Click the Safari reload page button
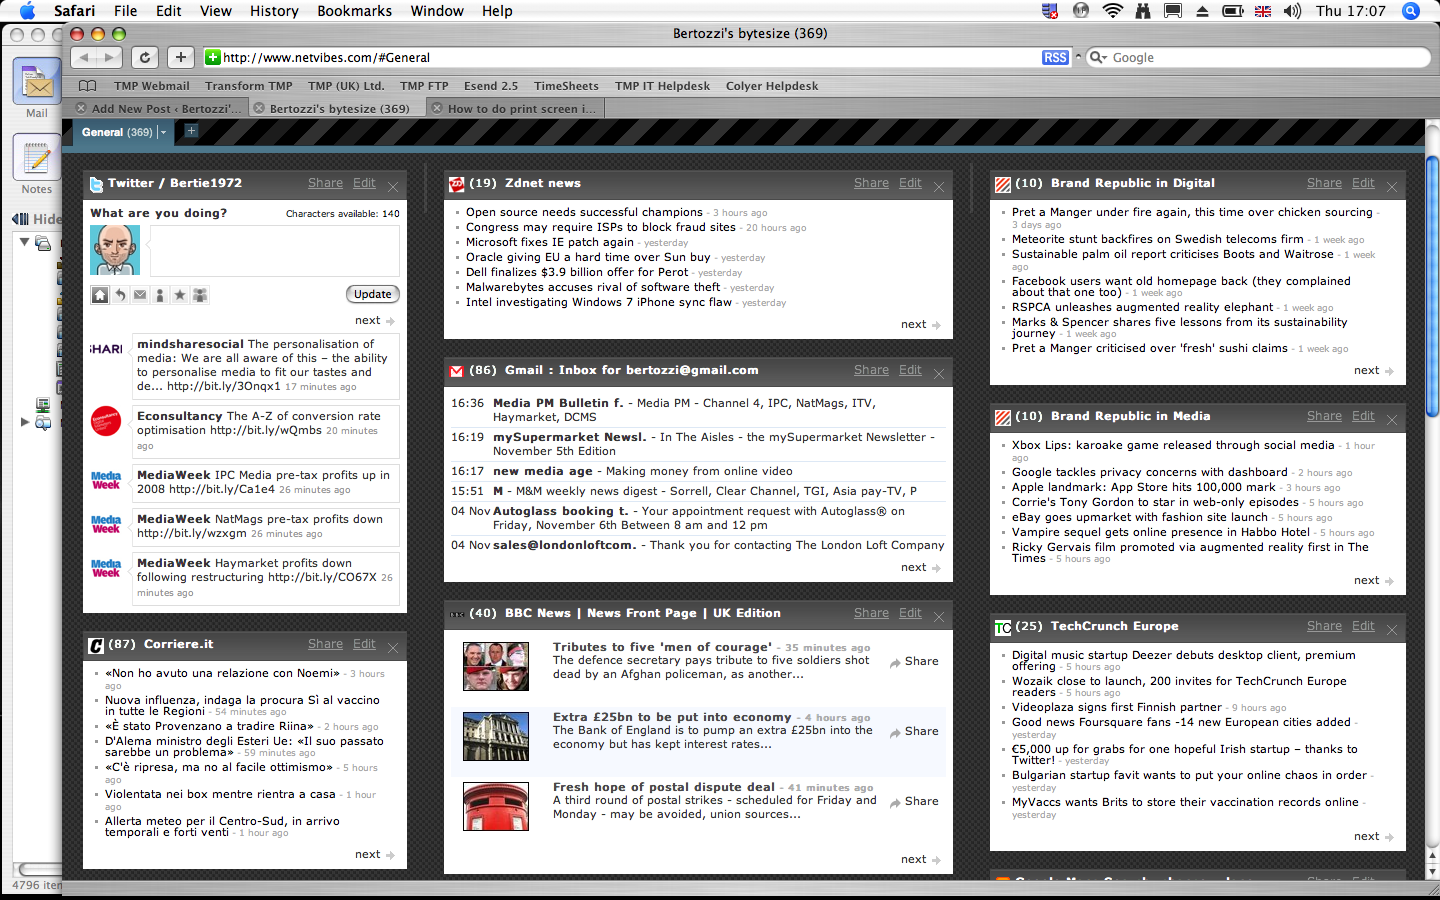 click(145, 58)
